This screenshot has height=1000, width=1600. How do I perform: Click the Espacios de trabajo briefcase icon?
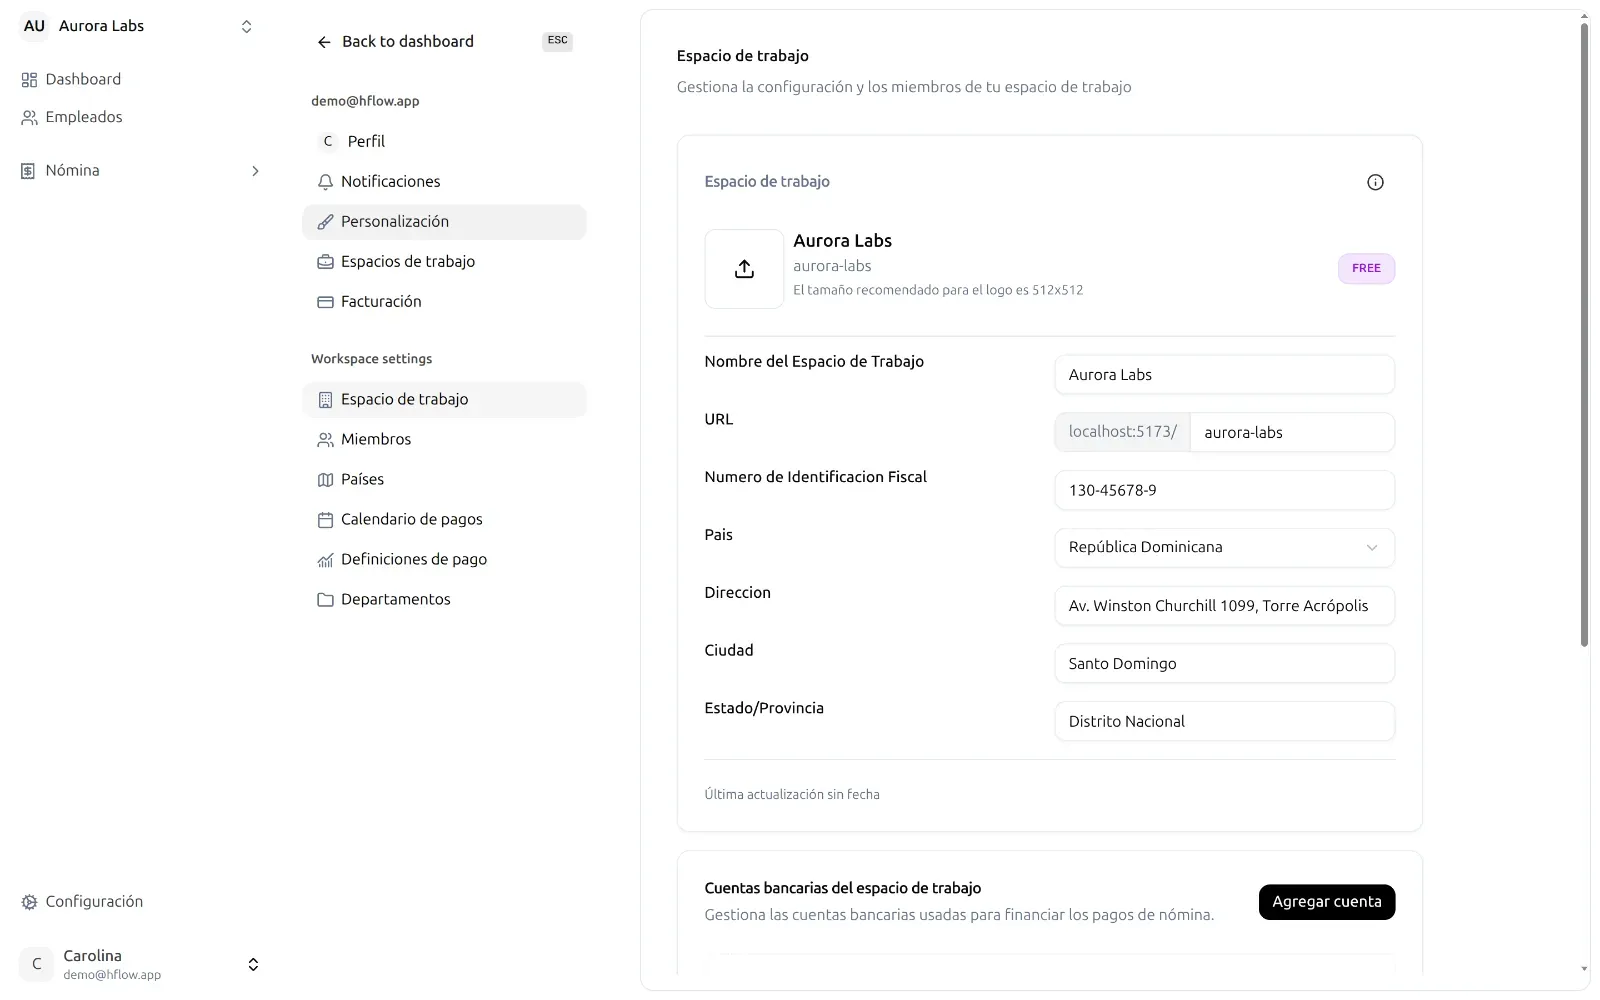(x=325, y=262)
